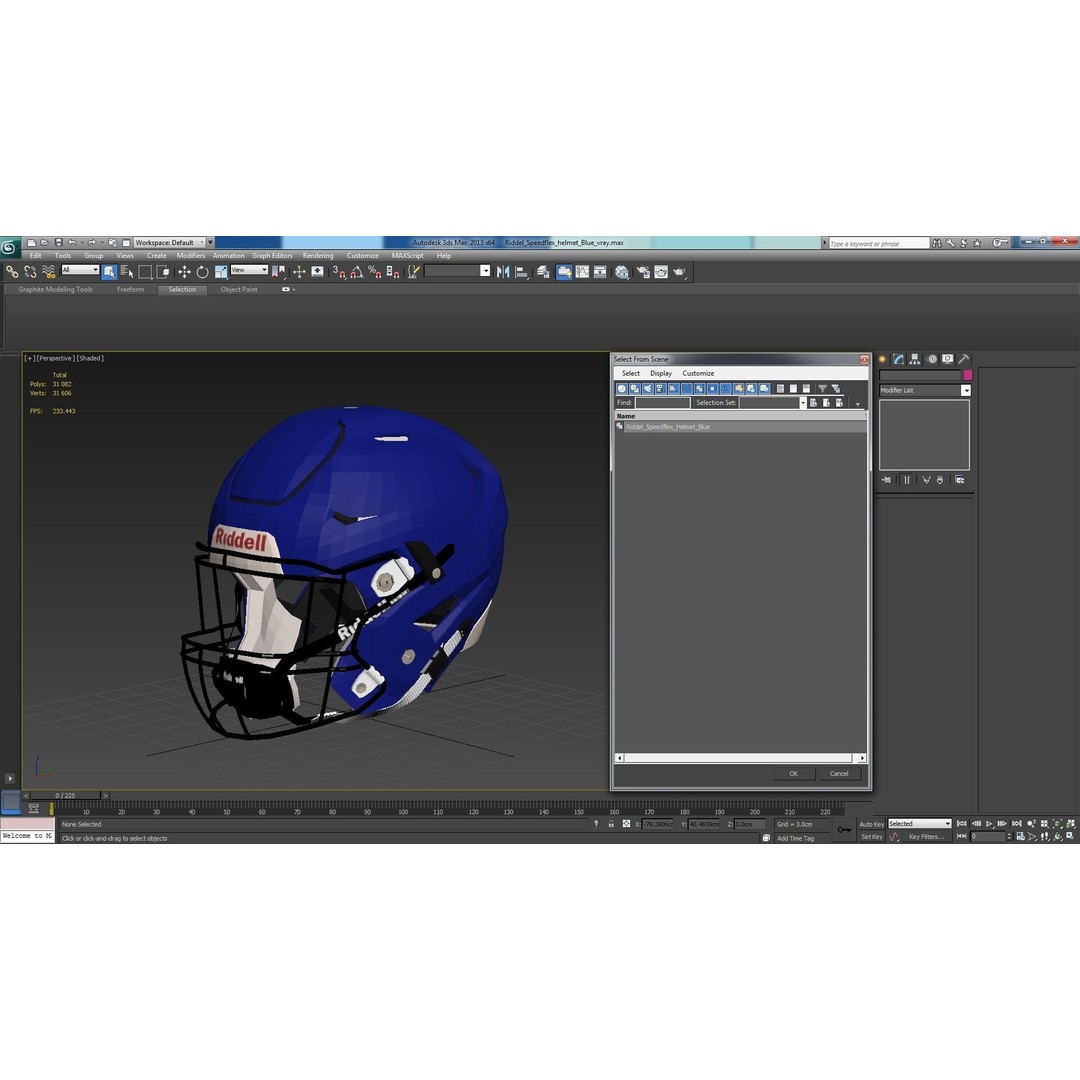
Task: Click the Save File icon in quick access toolbar
Action: point(59,242)
